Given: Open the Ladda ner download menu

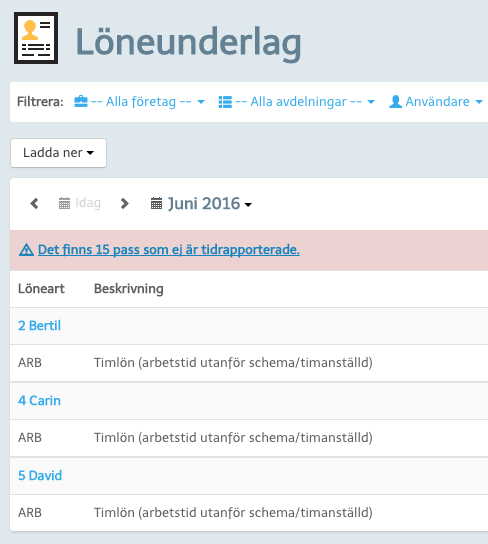Looking at the screenshot, I should click(58, 153).
